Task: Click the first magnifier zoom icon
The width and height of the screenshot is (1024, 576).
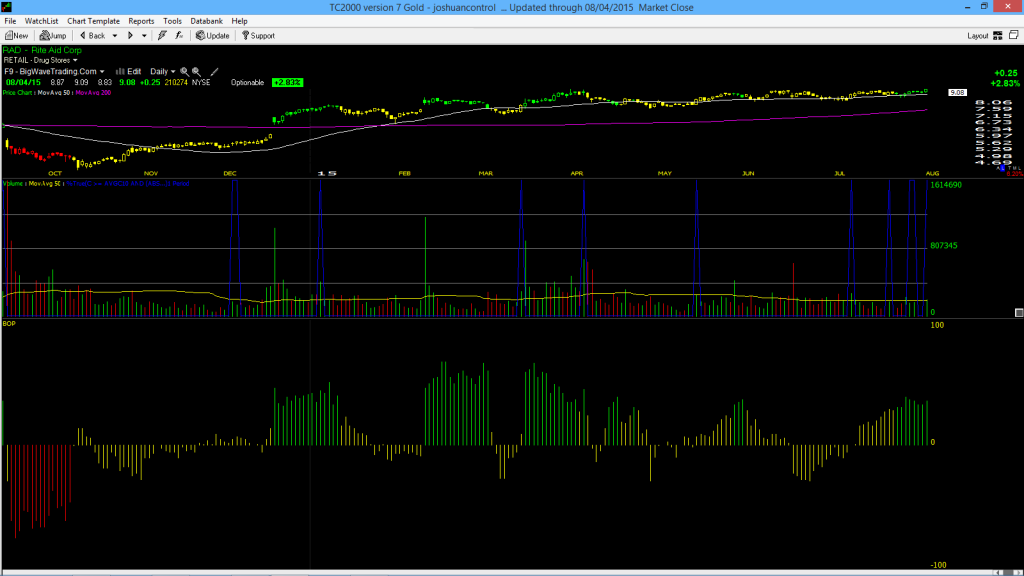Action: [x=184, y=72]
